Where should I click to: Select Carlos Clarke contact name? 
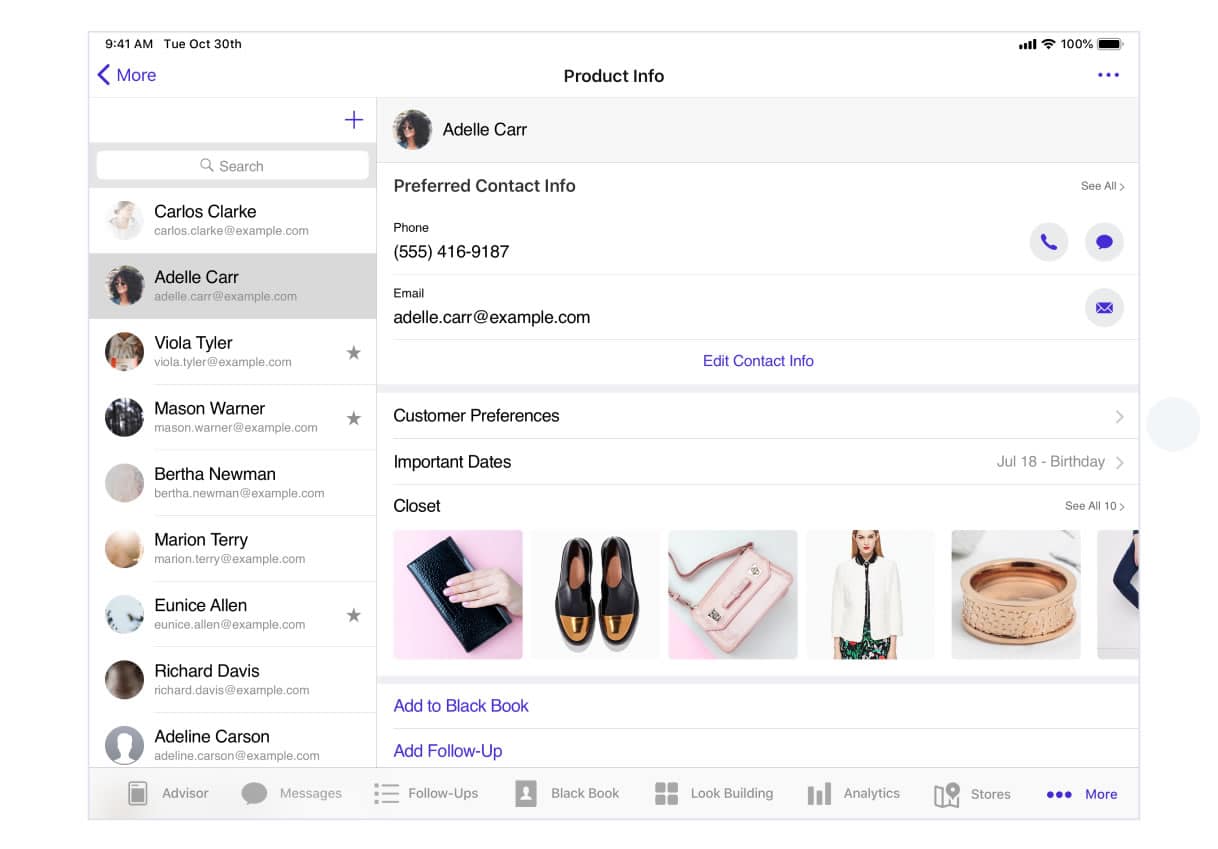tap(205, 212)
